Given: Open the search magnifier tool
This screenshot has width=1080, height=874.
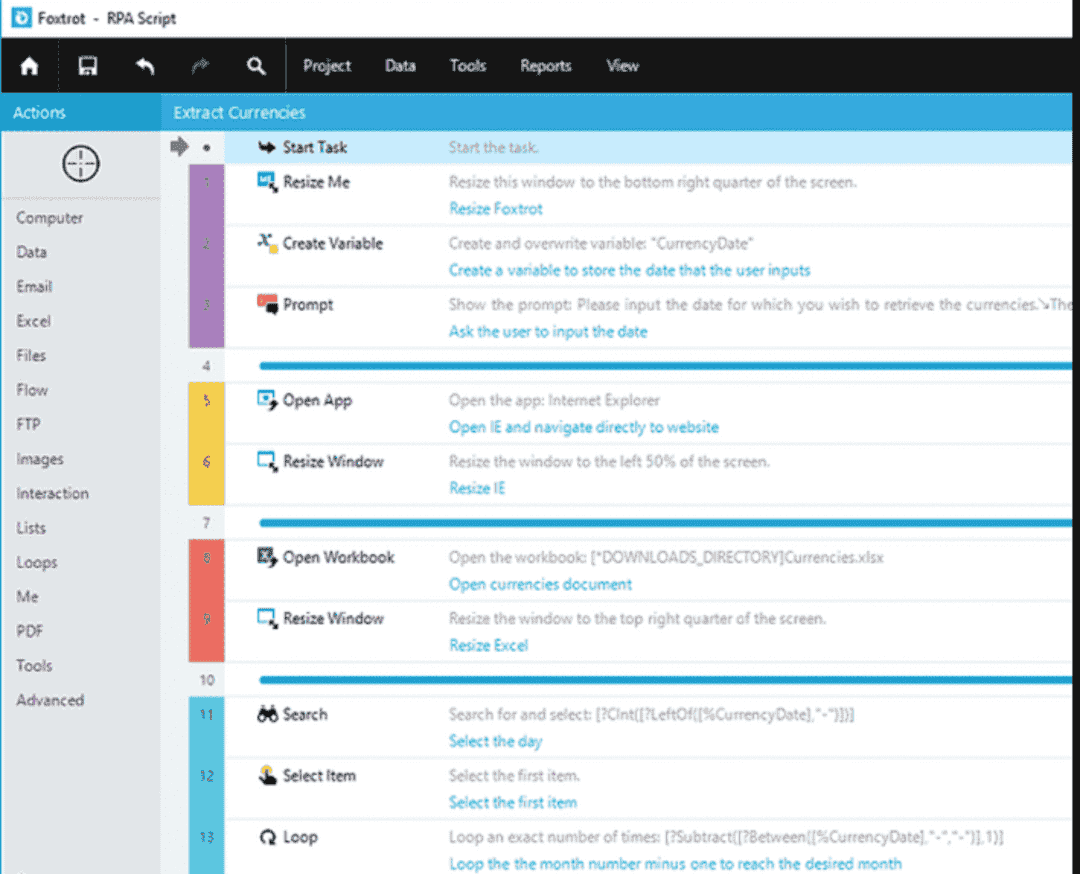Looking at the screenshot, I should pos(256,65).
